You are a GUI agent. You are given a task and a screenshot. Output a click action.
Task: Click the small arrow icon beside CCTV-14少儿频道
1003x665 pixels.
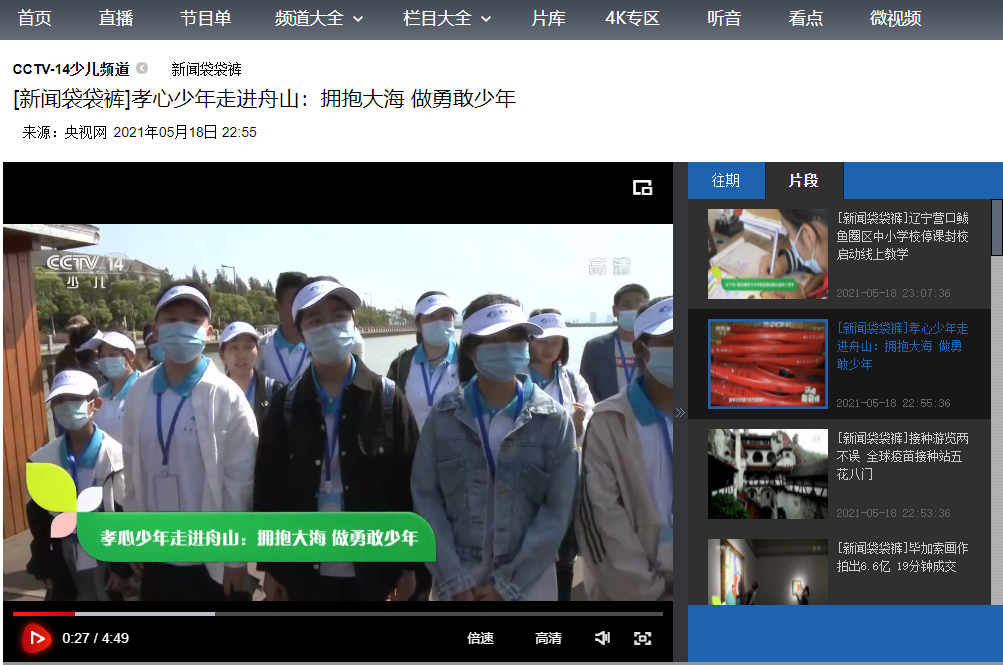(x=142, y=68)
